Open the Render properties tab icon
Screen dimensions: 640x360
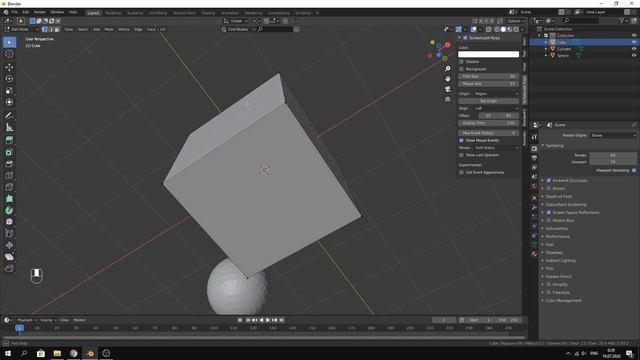pos(534,149)
